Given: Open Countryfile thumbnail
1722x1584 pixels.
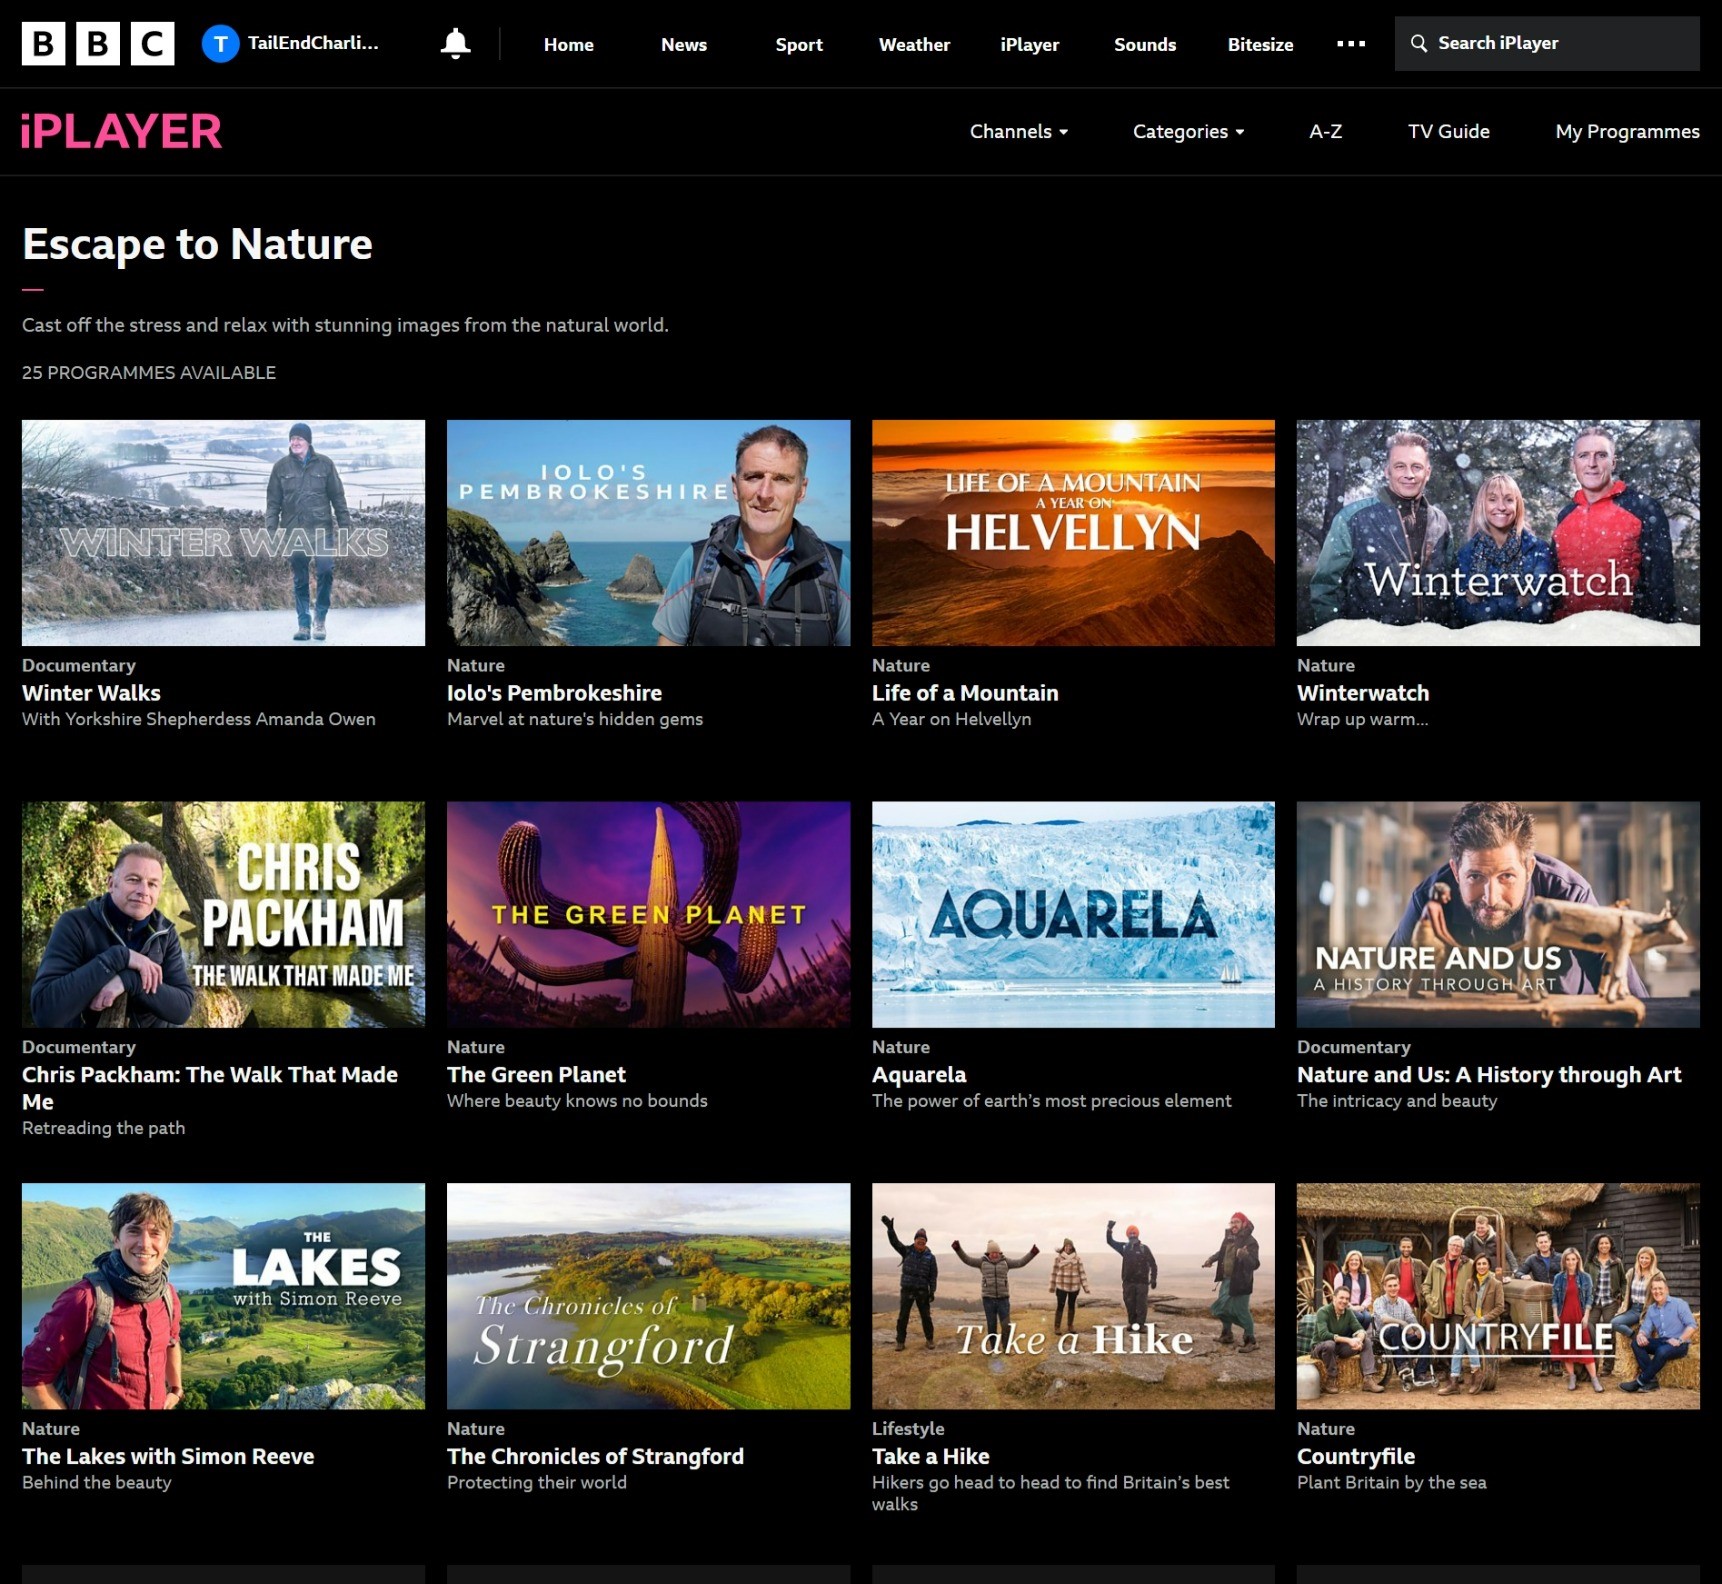Looking at the screenshot, I should click(x=1498, y=1296).
